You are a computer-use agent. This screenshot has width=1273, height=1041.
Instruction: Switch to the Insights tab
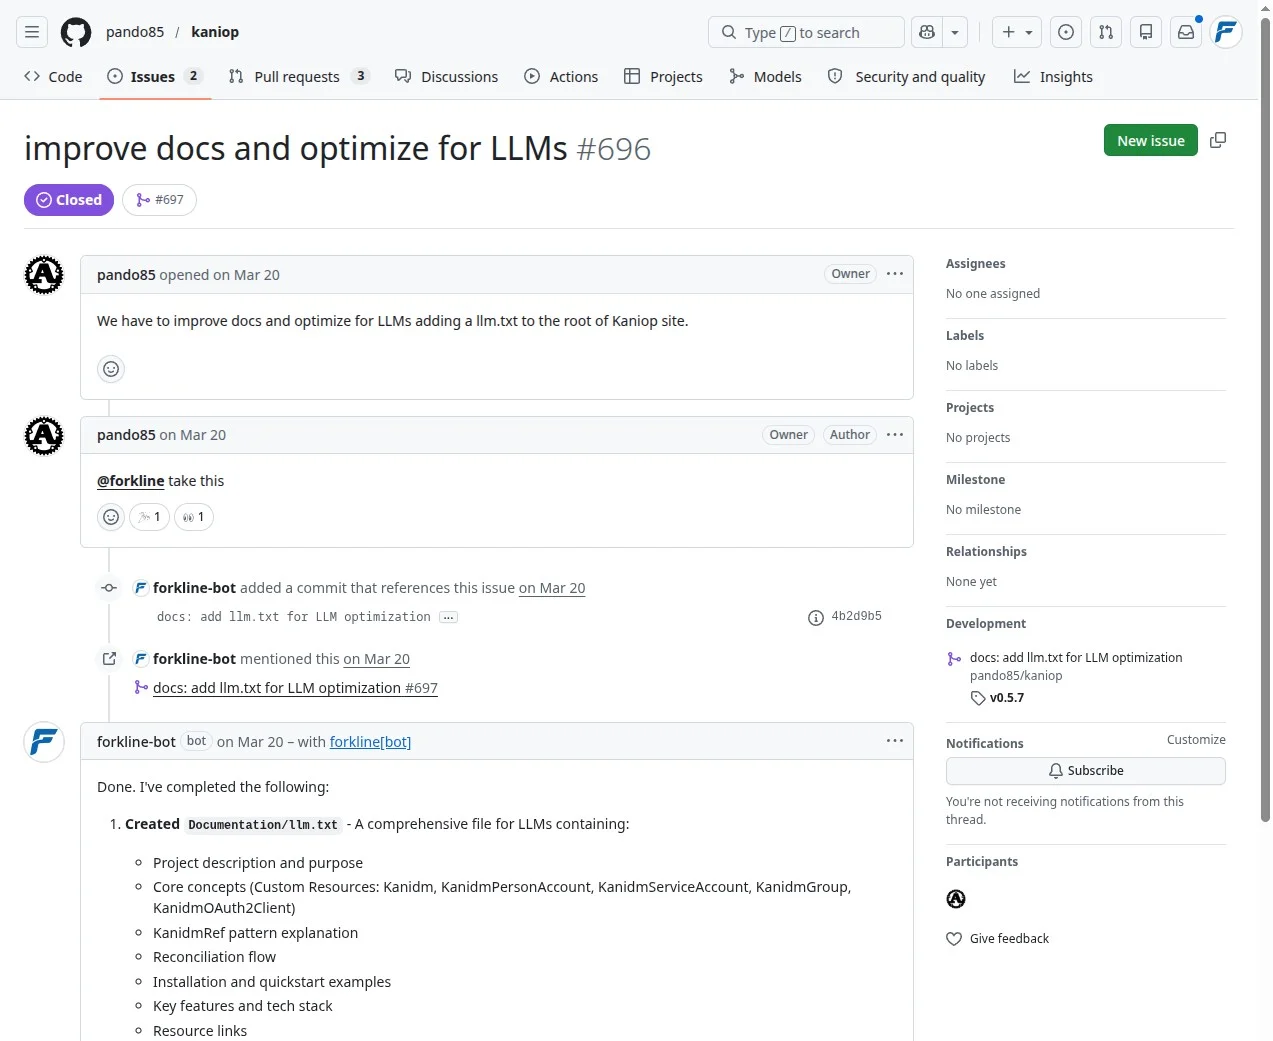coord(1053,76)
